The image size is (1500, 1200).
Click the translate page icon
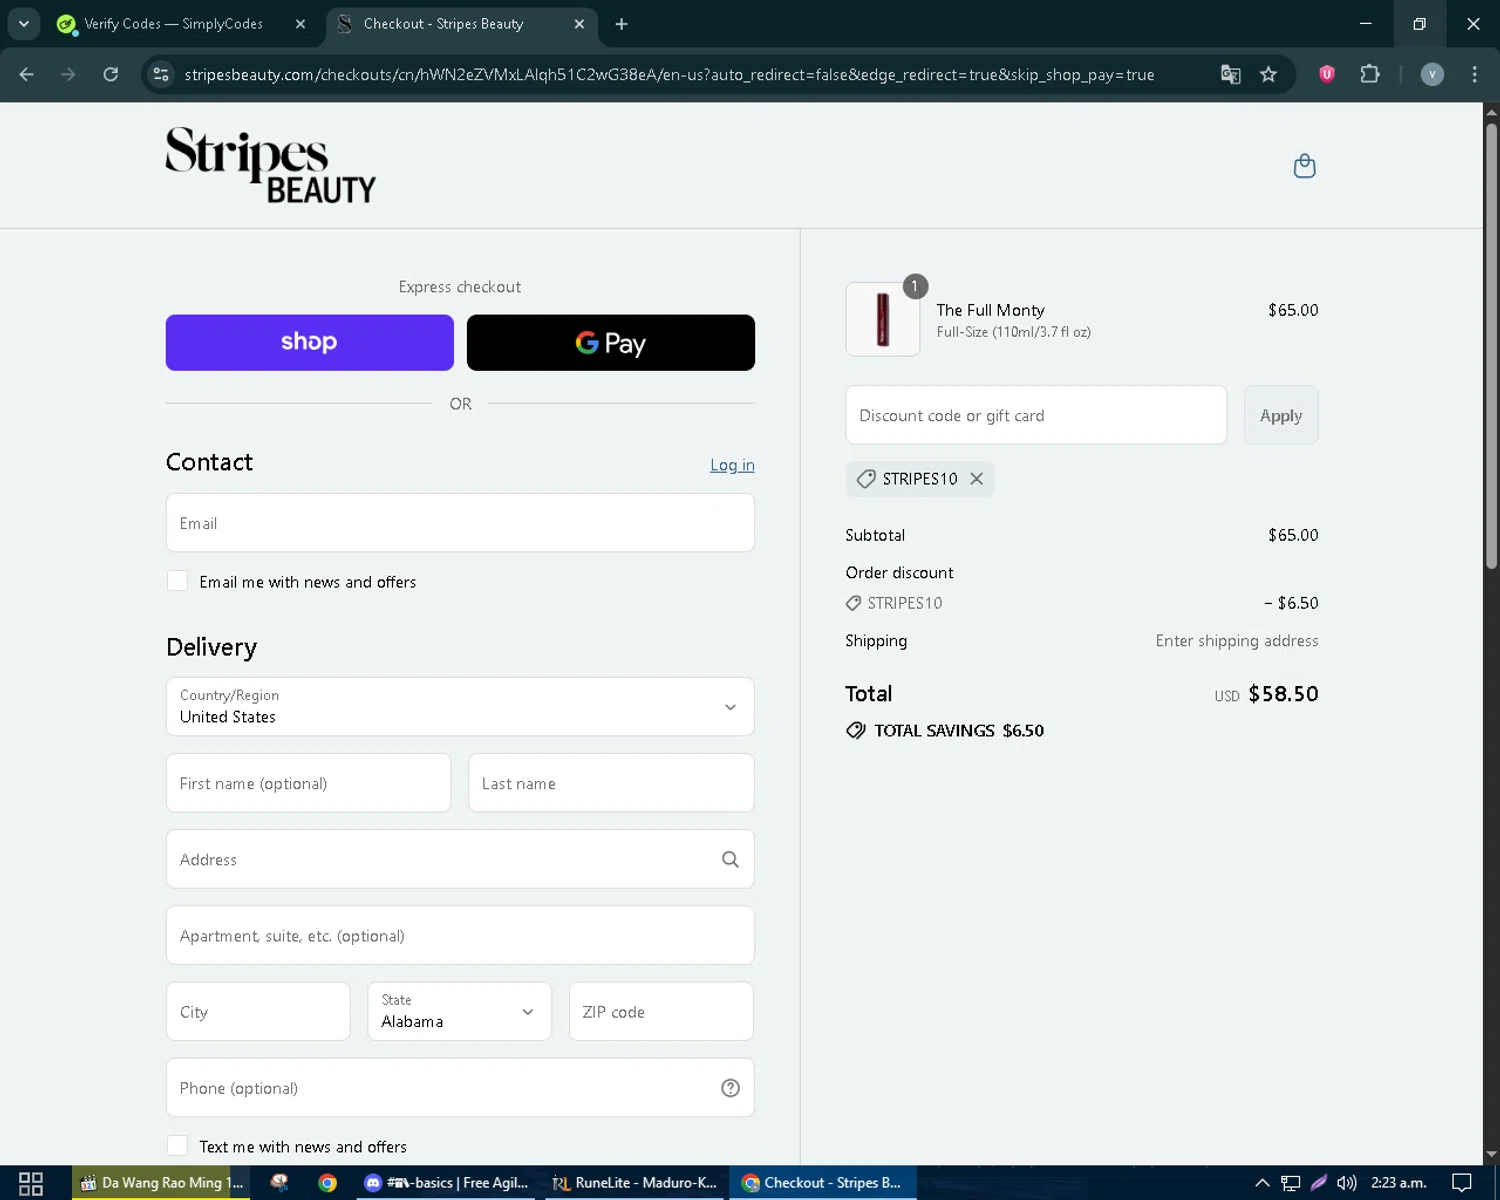(x=1231, y=74)
